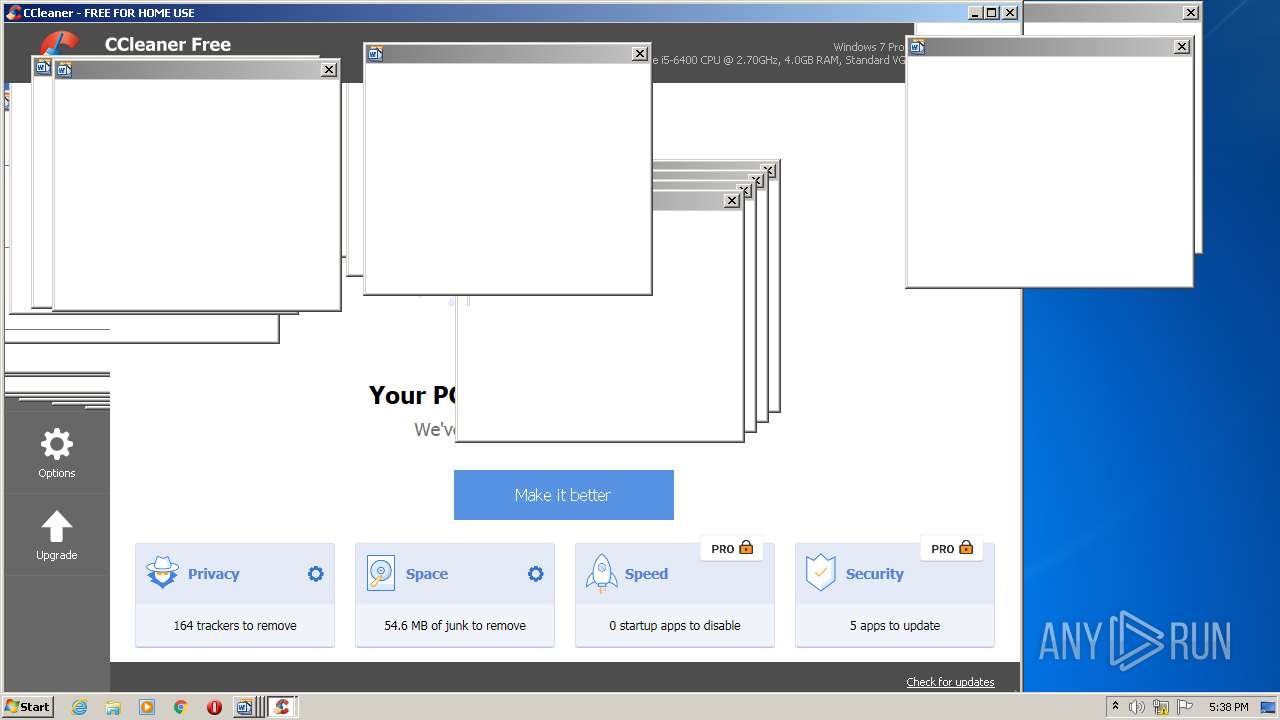Viewport: 1280px width, 720px height.
Task: Close the blank popup under CCleaner Free title
Action: tap(328, 70)
